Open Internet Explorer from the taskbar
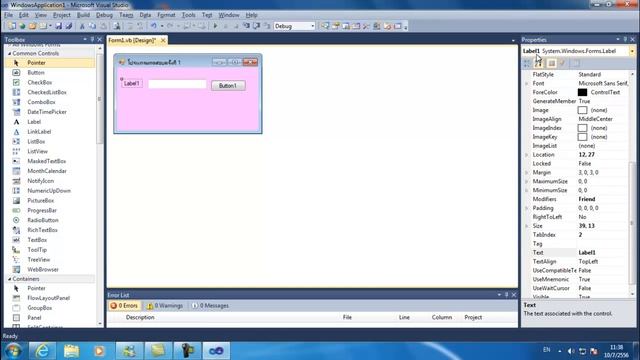 pos(42,351)
